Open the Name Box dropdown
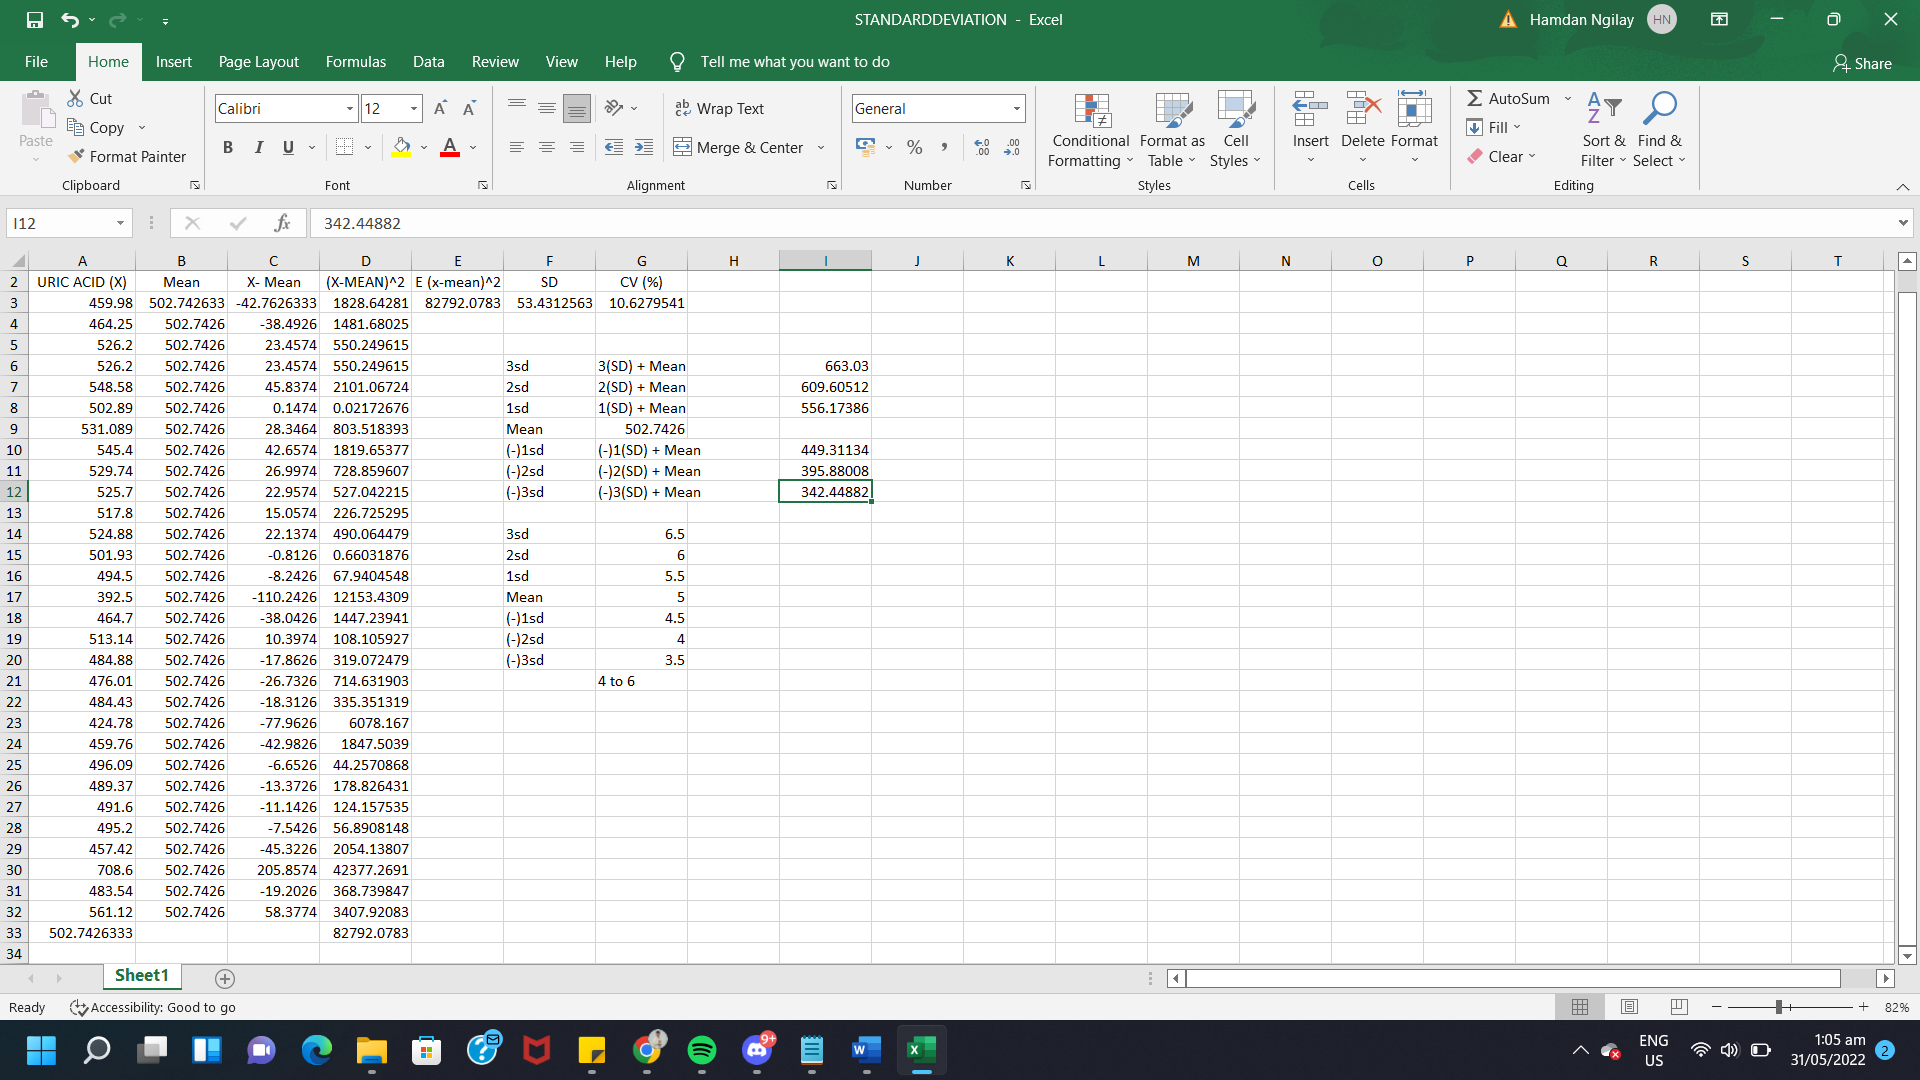This screenshot has width=1920, height=1080. pyautogui.click(x=120, y=223)
